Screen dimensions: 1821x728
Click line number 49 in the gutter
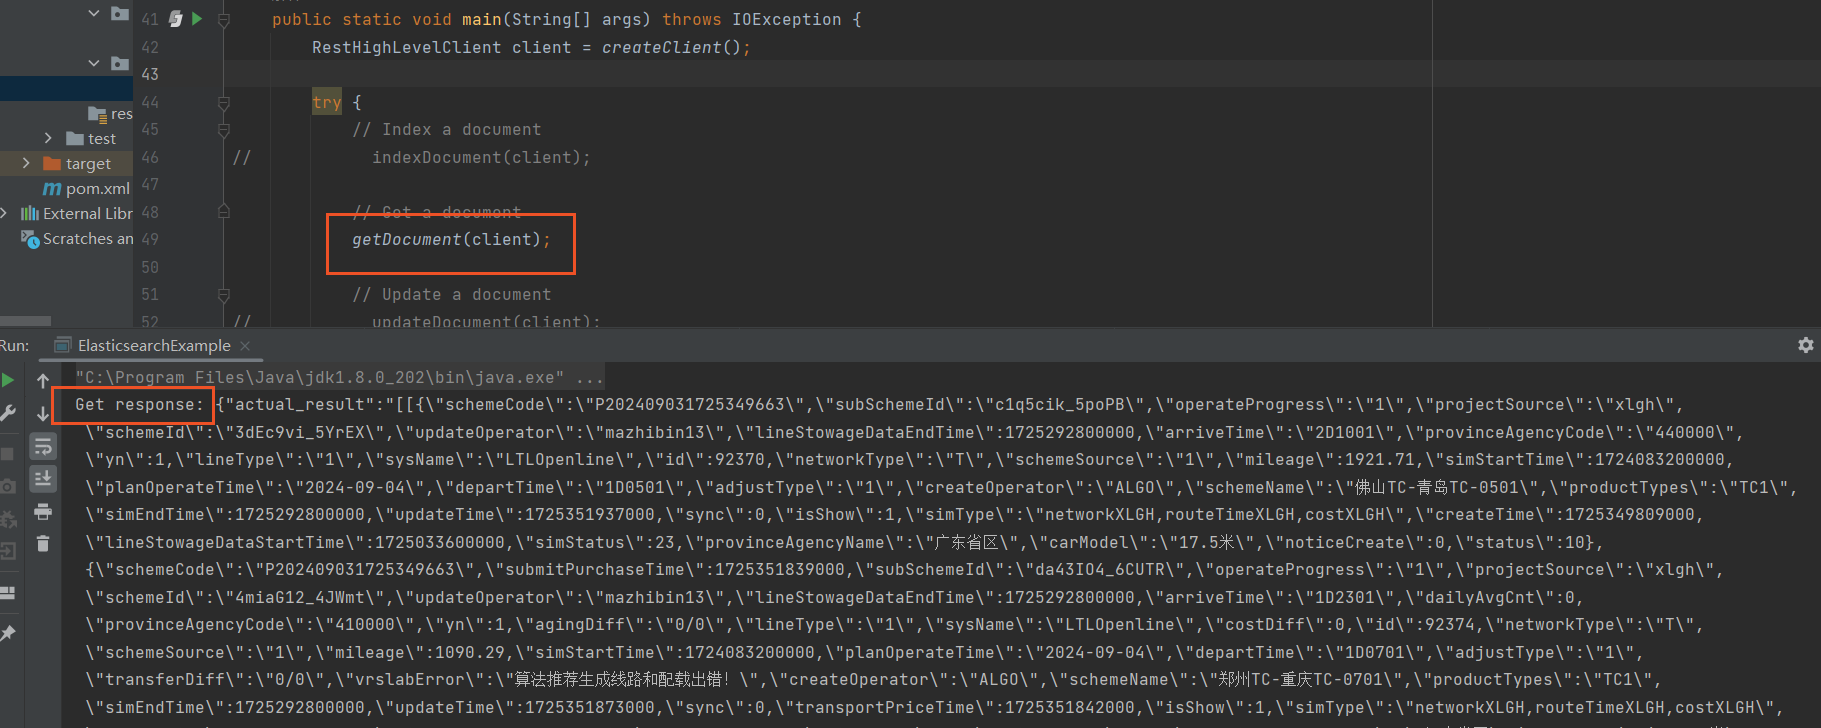click(x=150, y=239)
